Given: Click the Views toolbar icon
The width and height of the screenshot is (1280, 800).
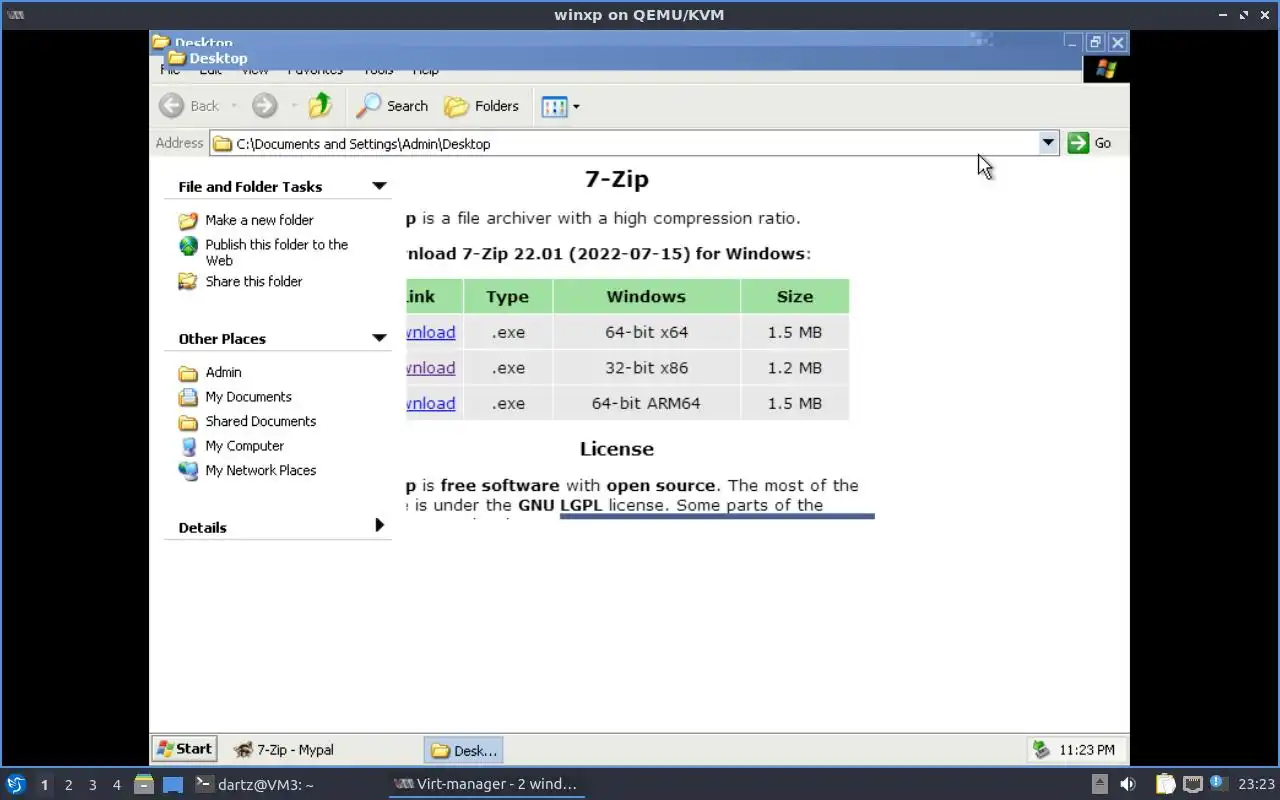Looking at the screenshot, I should point(554,106).
